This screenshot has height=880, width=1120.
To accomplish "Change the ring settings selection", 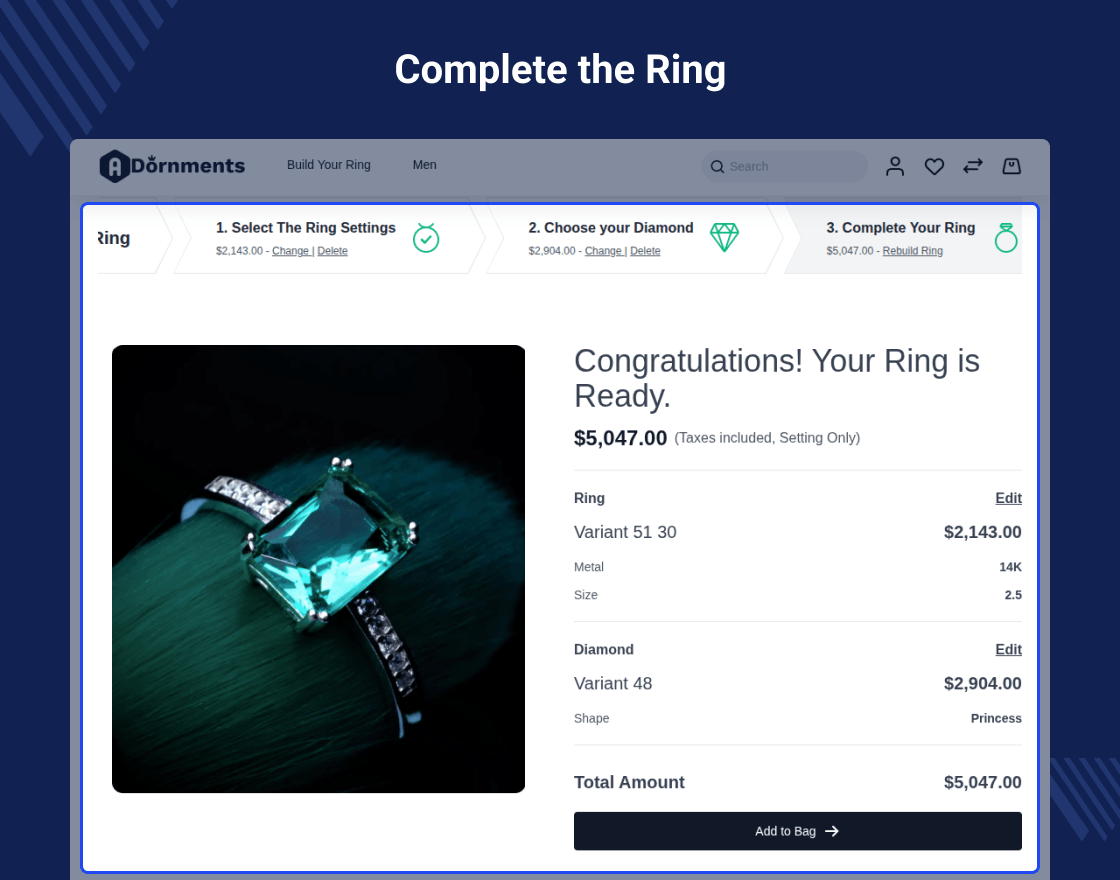I will coord(291,251).
